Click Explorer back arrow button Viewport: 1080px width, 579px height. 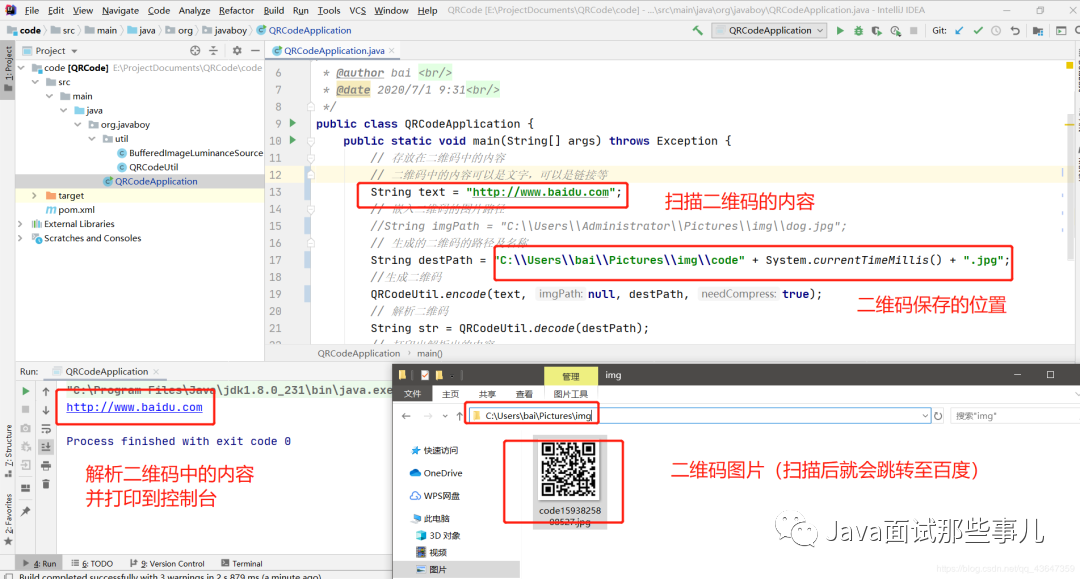tap(406, 416)
